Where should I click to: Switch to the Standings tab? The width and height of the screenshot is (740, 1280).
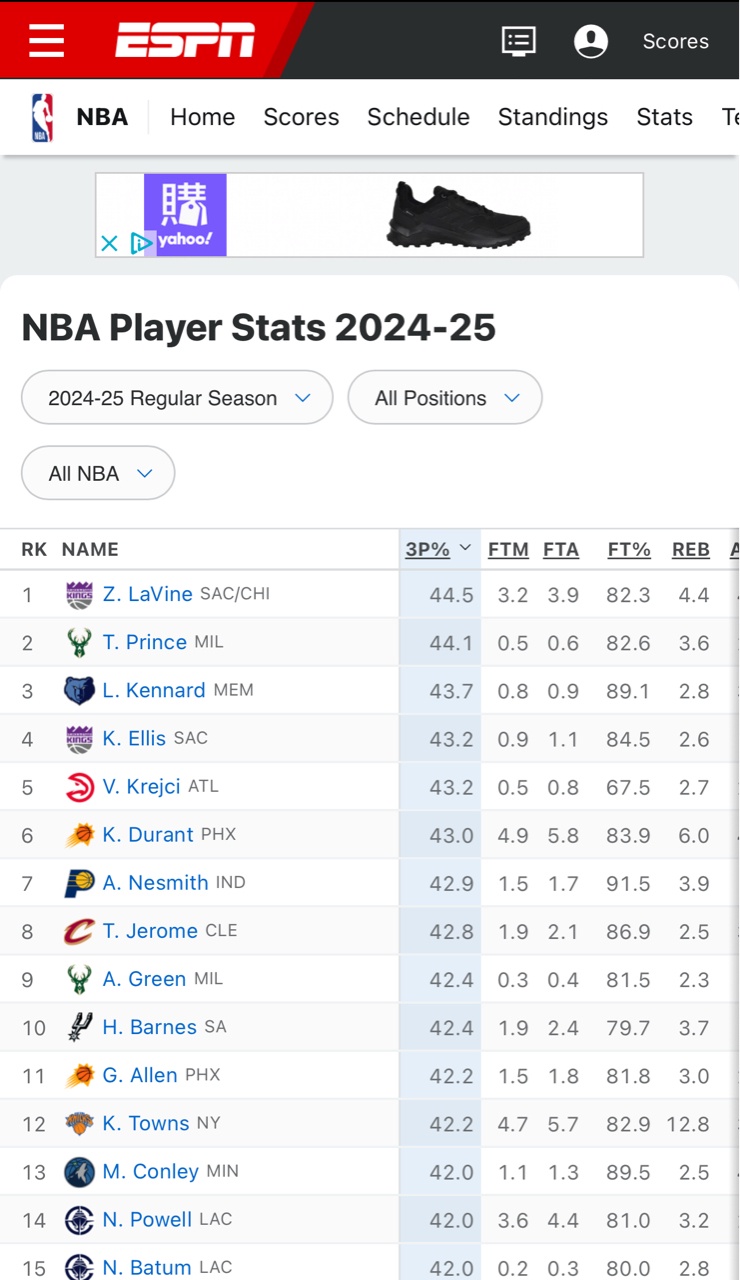pyautogui.click(x=553, y=117)
